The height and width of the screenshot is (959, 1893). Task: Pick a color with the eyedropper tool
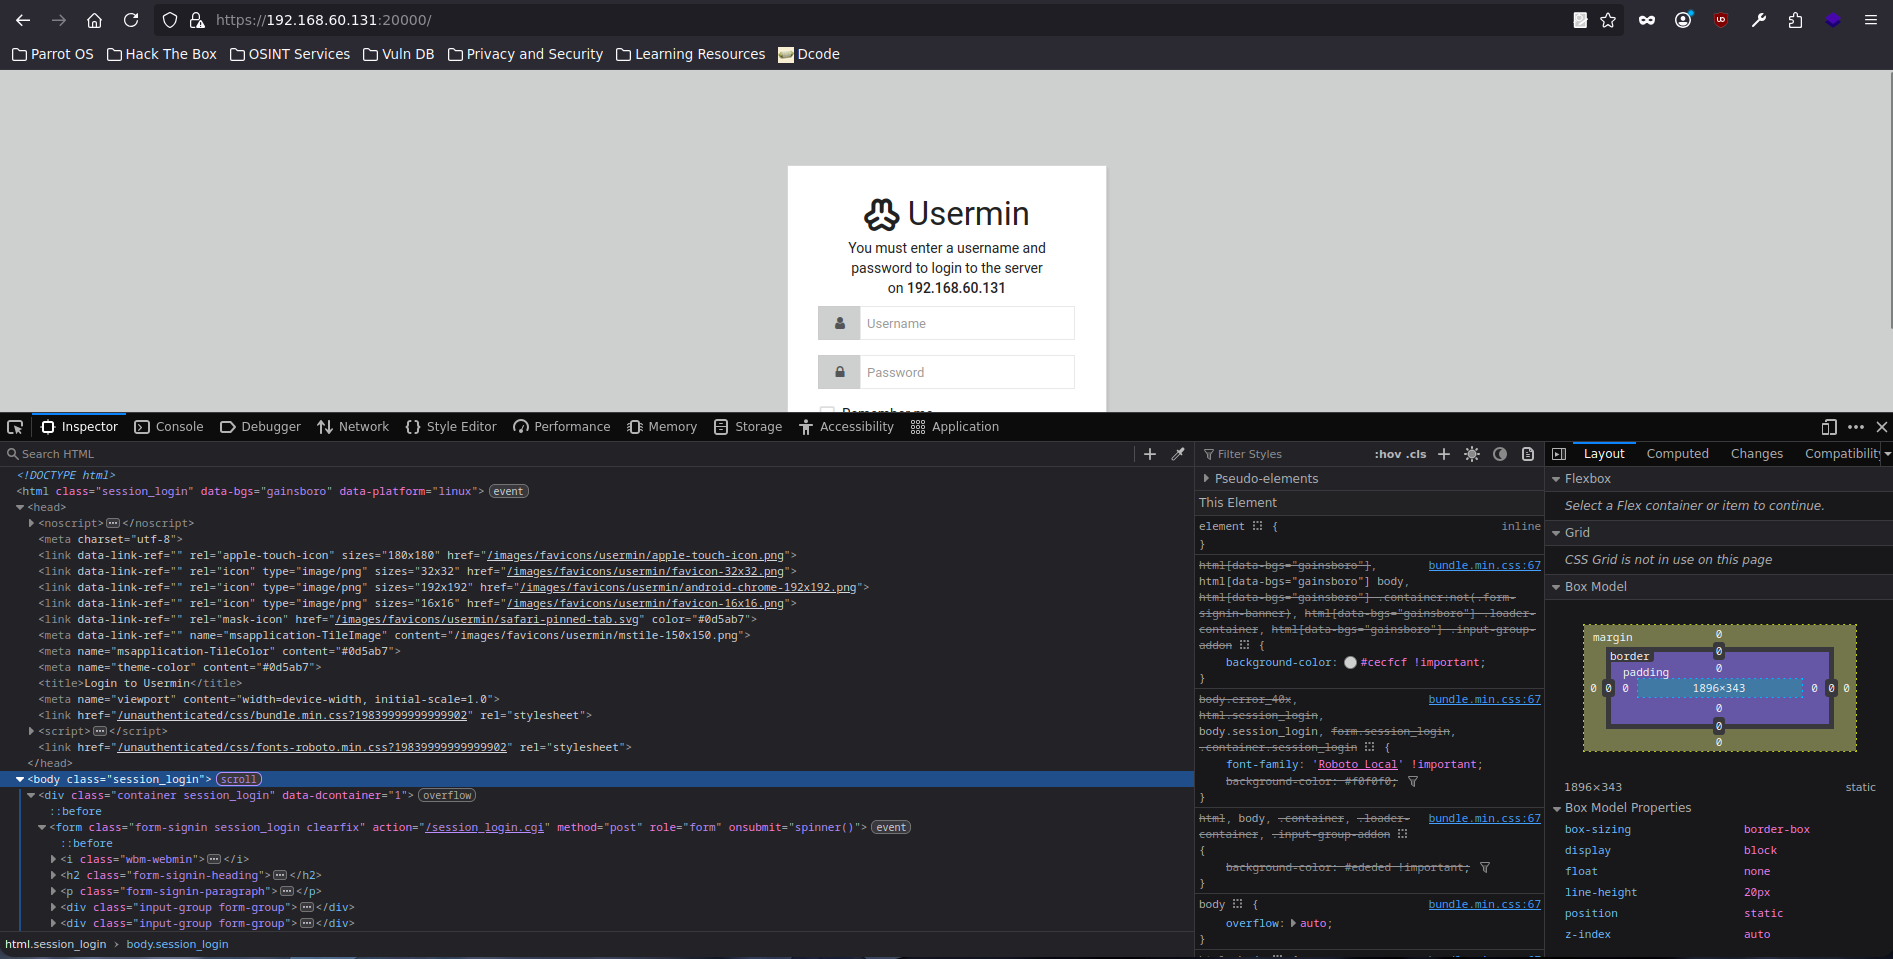tap(1178, 454)
